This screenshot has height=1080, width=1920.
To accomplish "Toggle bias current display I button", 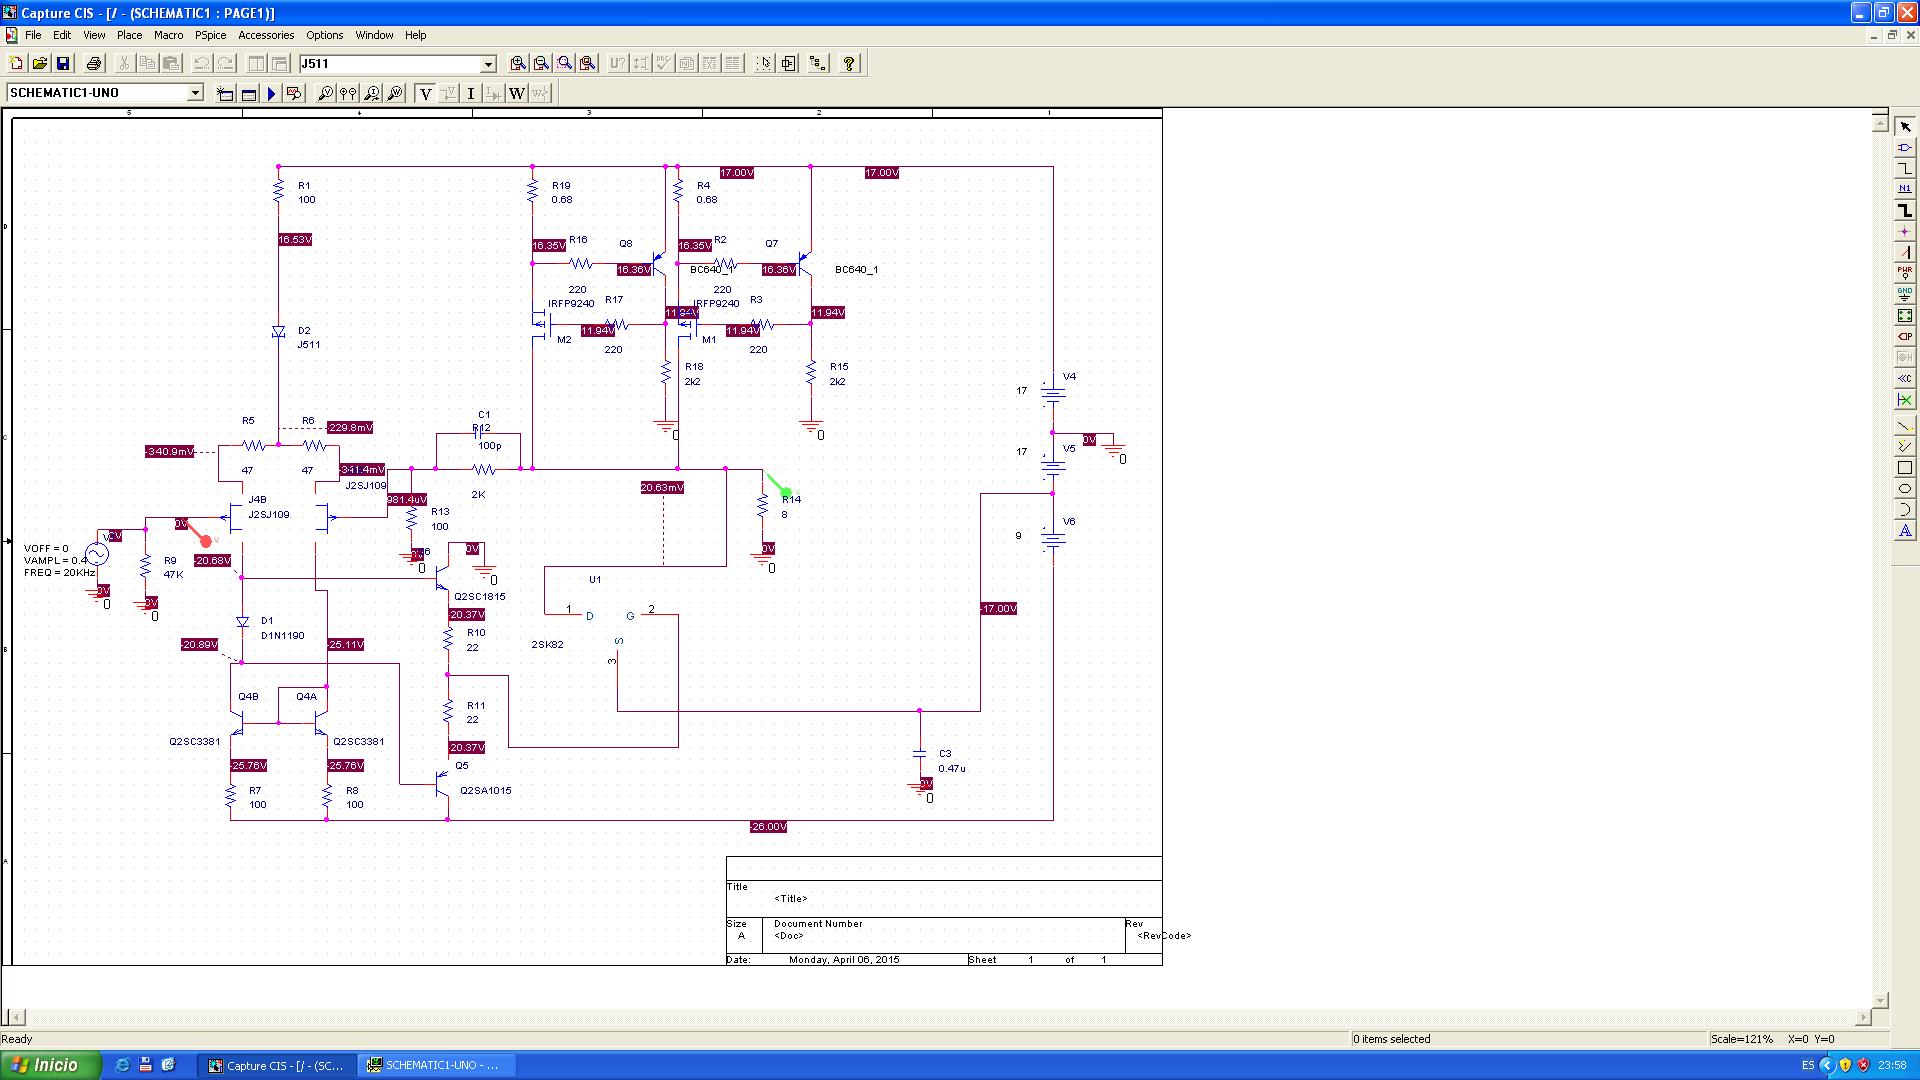I will click(x=471, y=93).
